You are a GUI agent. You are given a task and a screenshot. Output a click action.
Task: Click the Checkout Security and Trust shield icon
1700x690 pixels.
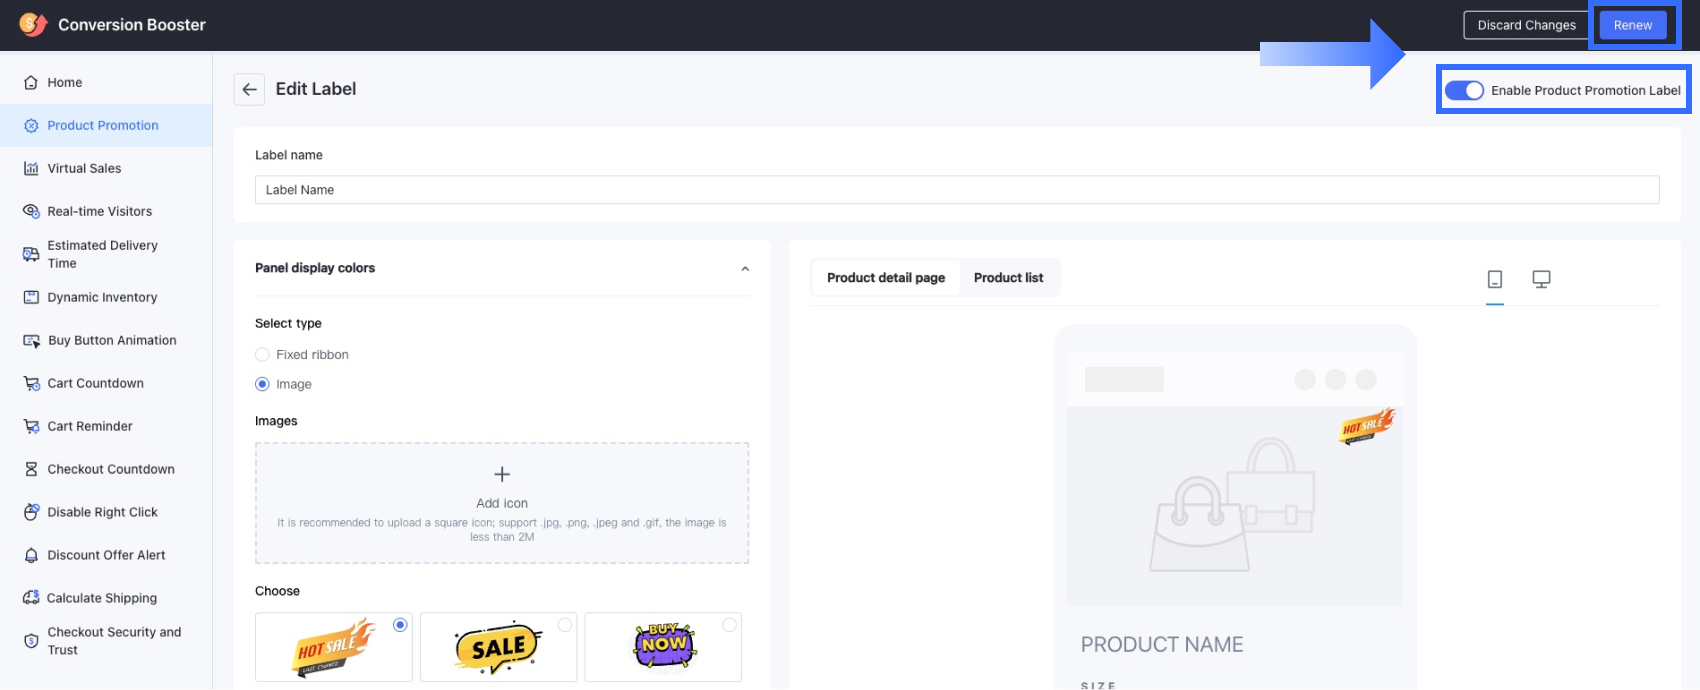coord(31,641)
